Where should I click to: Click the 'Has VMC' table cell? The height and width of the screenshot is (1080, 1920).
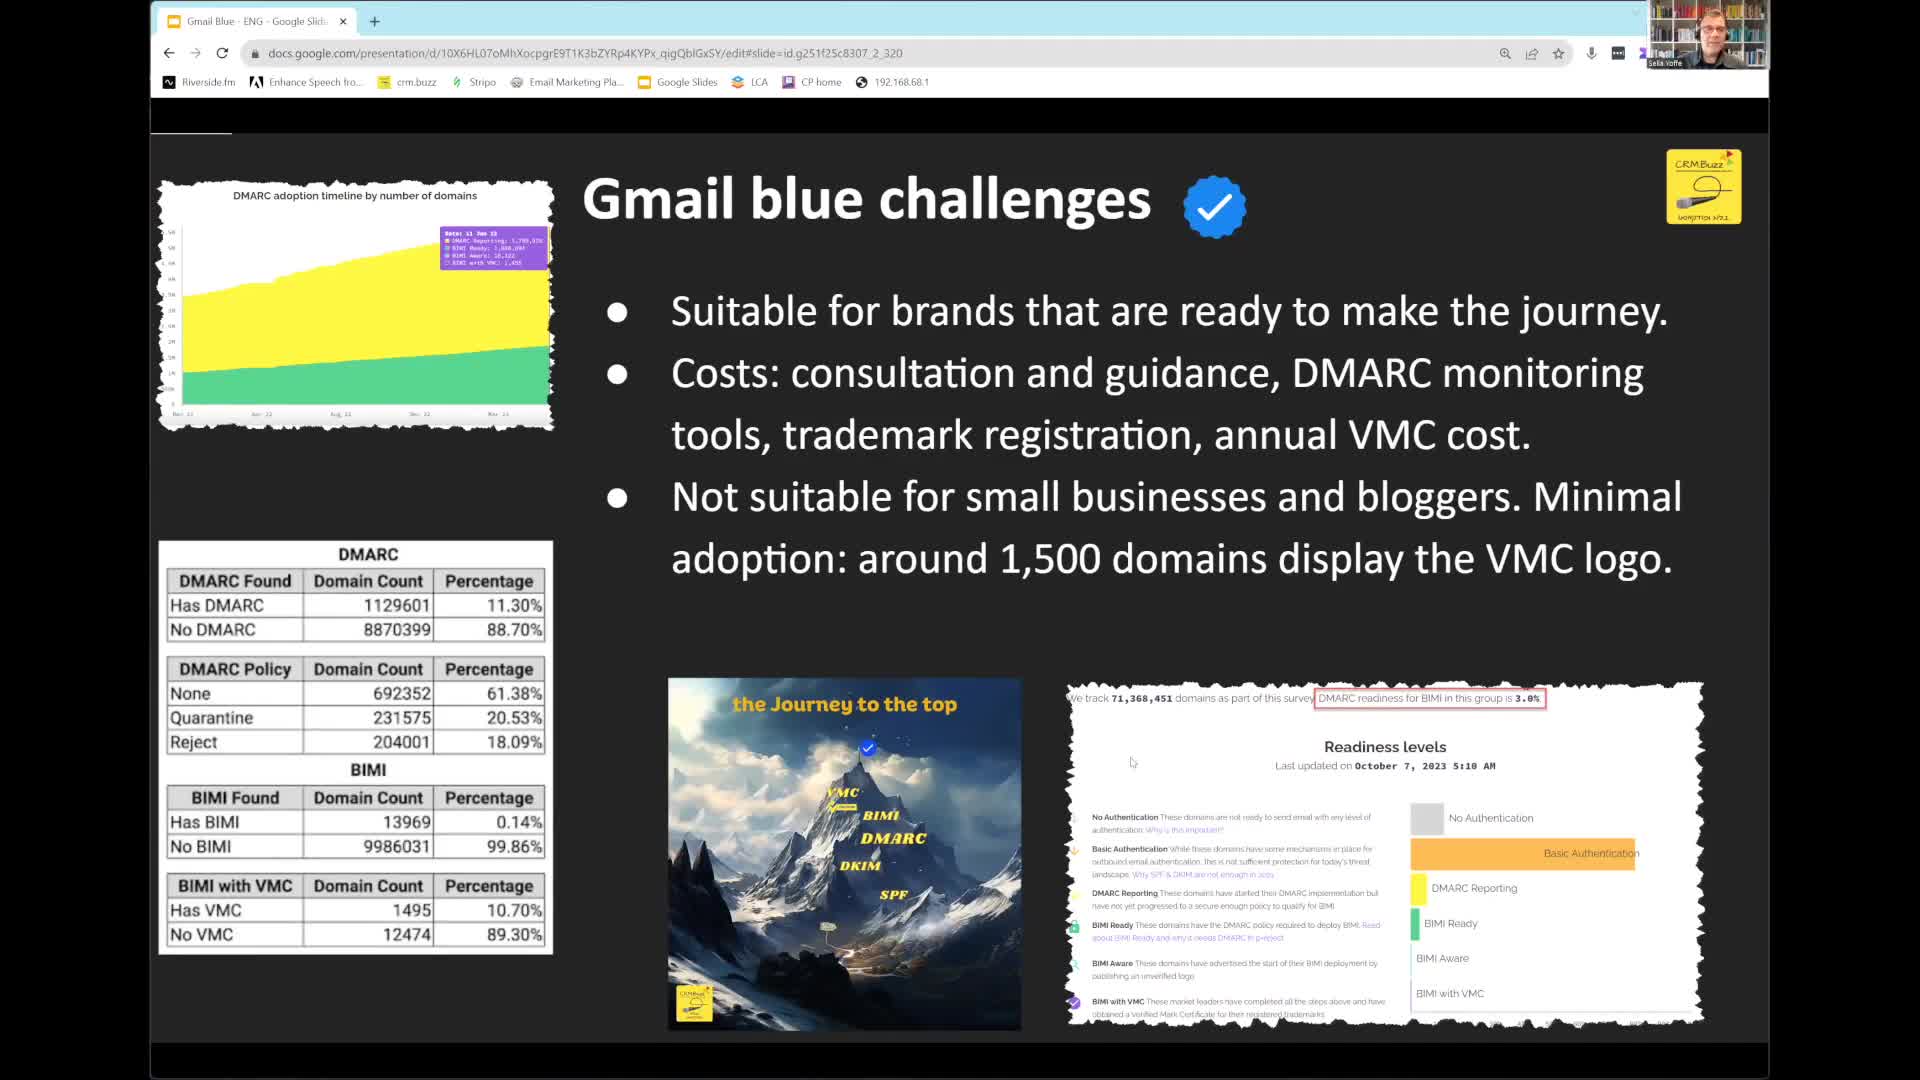(235, 911)
